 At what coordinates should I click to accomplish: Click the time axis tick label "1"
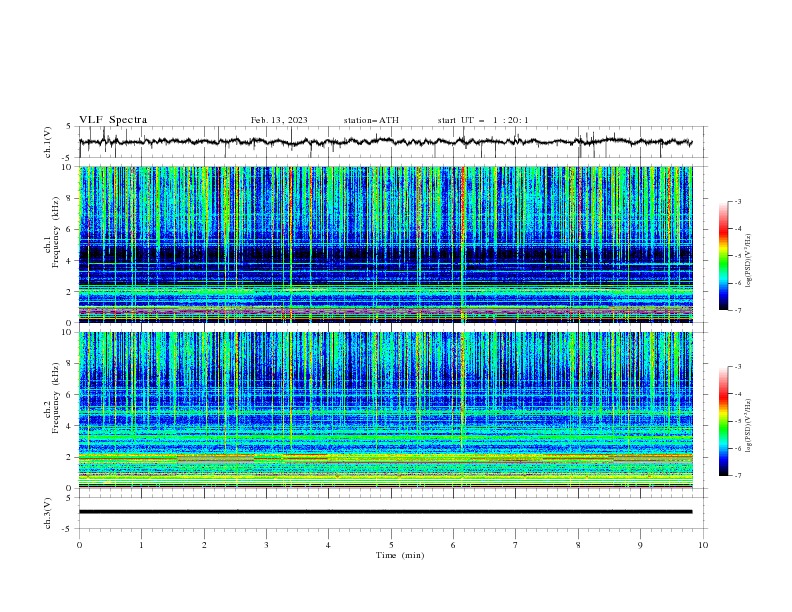[141, 545]
